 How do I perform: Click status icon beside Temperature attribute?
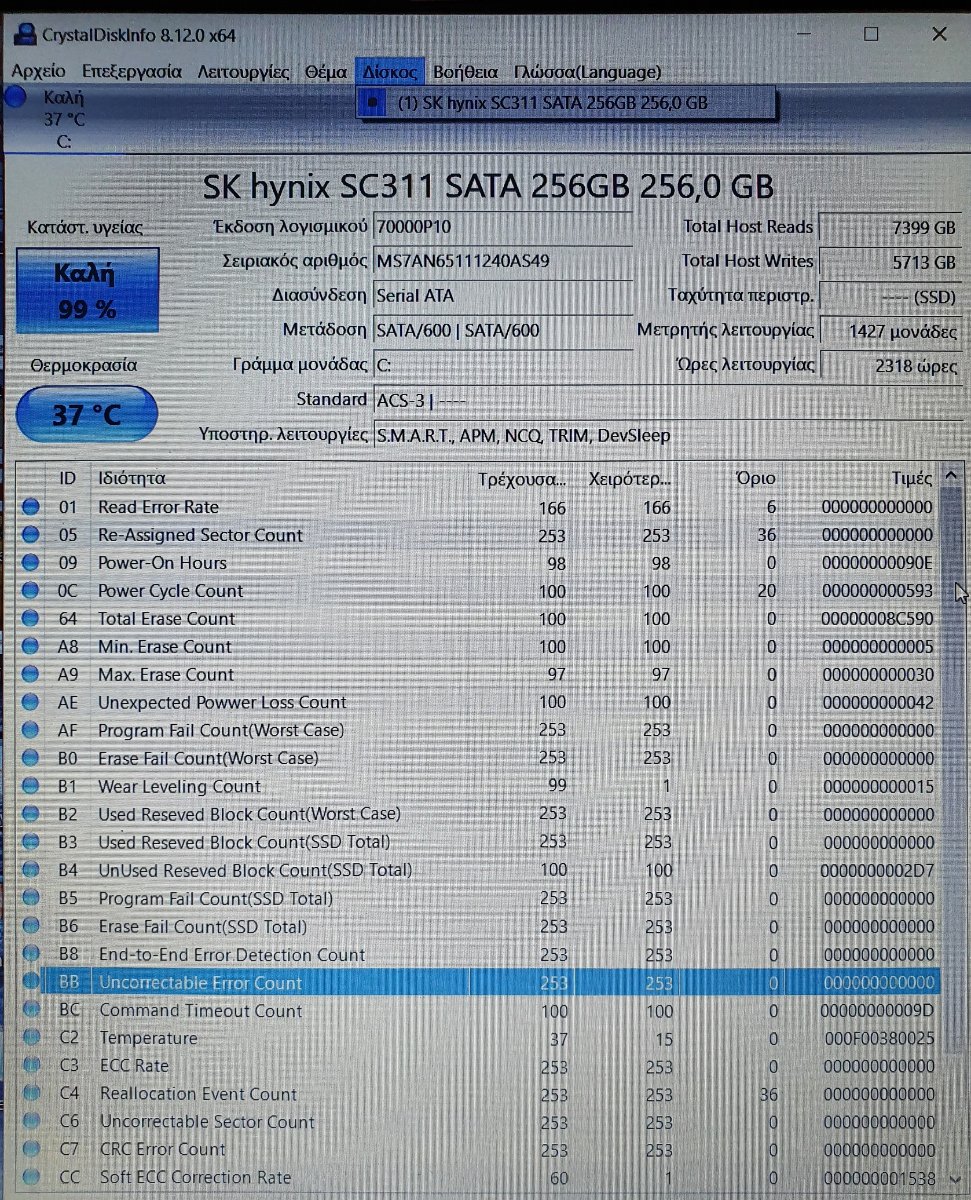pyautogui.click(x=31, y=1039)
